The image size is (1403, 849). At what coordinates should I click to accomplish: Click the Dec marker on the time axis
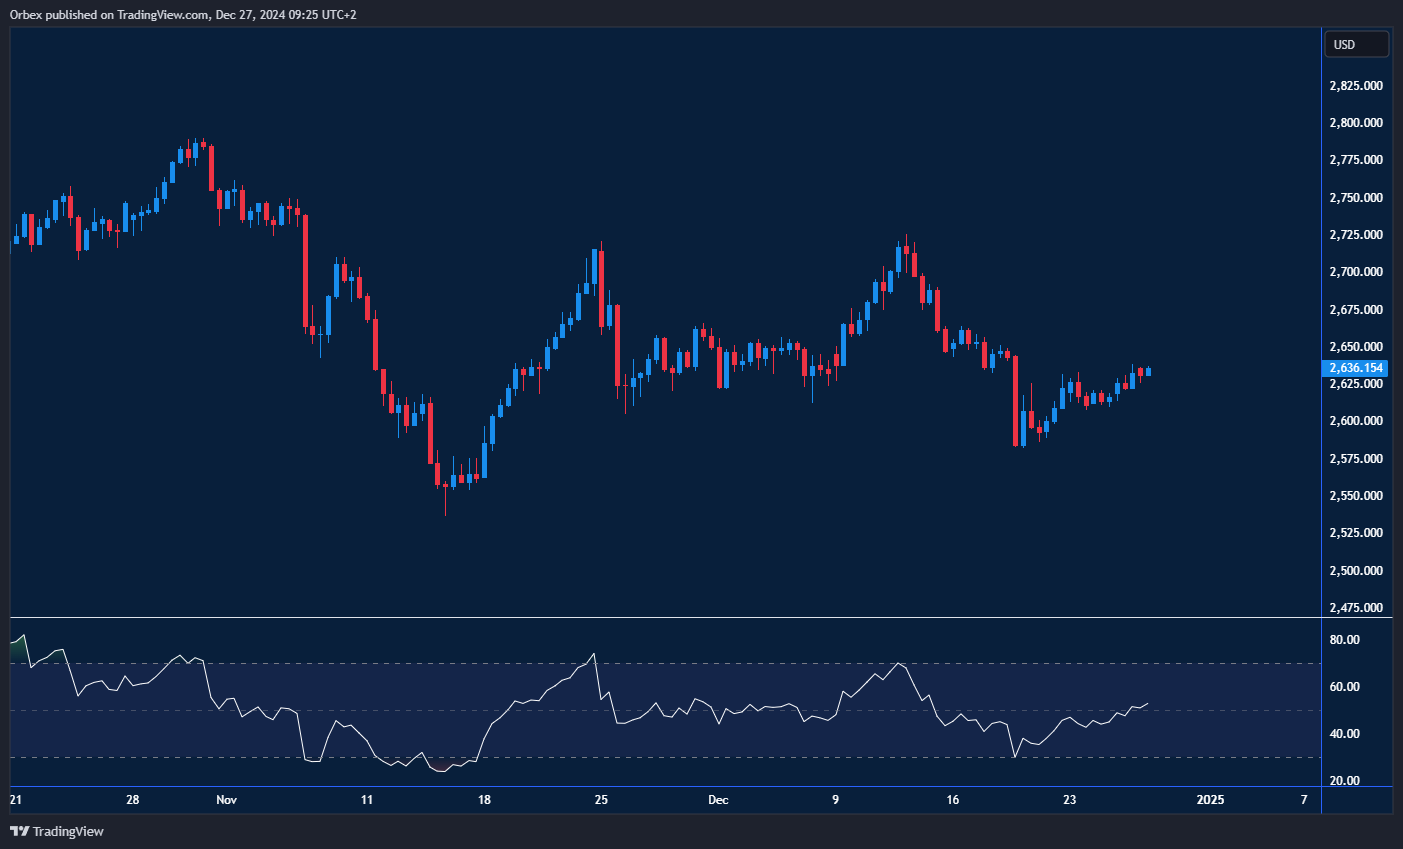[x=718, y=800]
